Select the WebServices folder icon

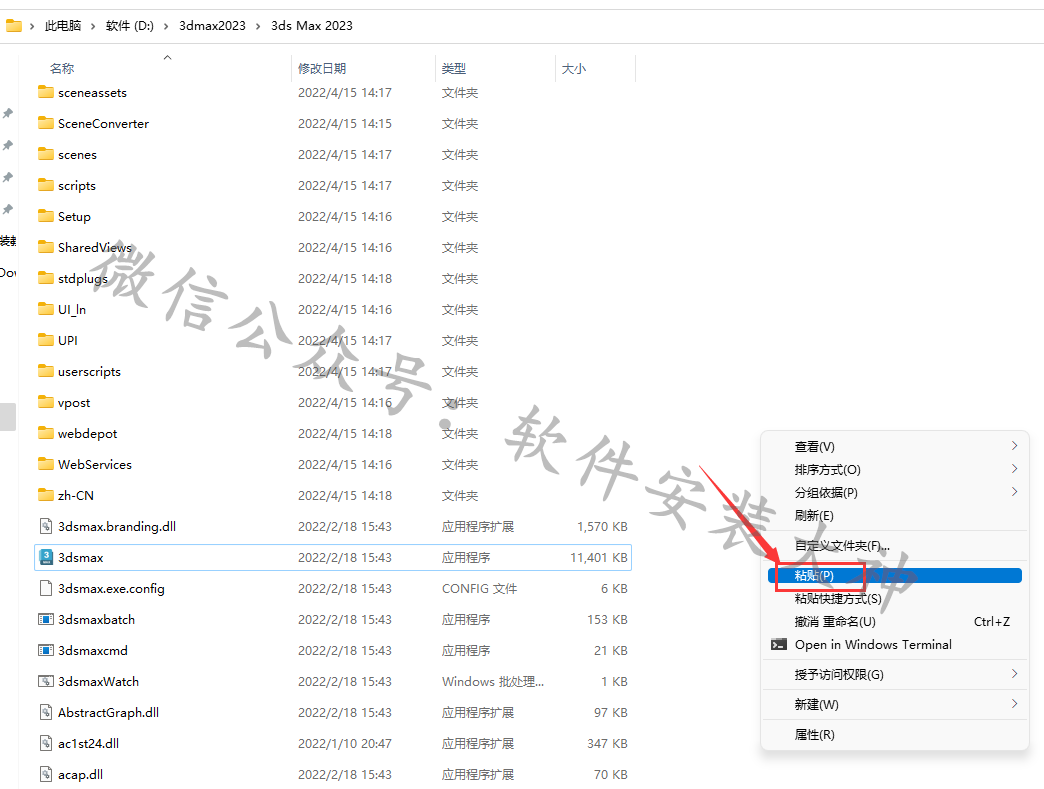coord(46,463)
